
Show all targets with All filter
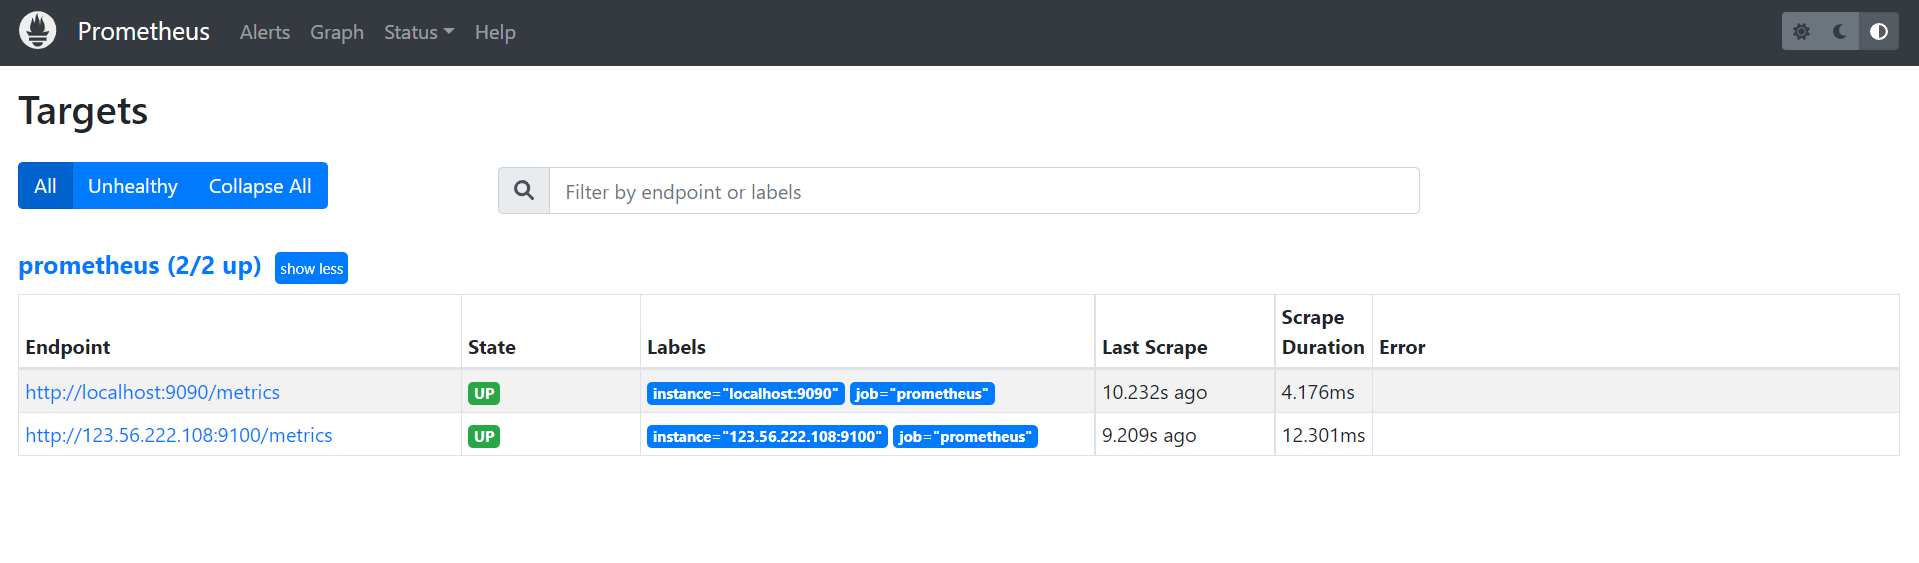pos(45,186)
